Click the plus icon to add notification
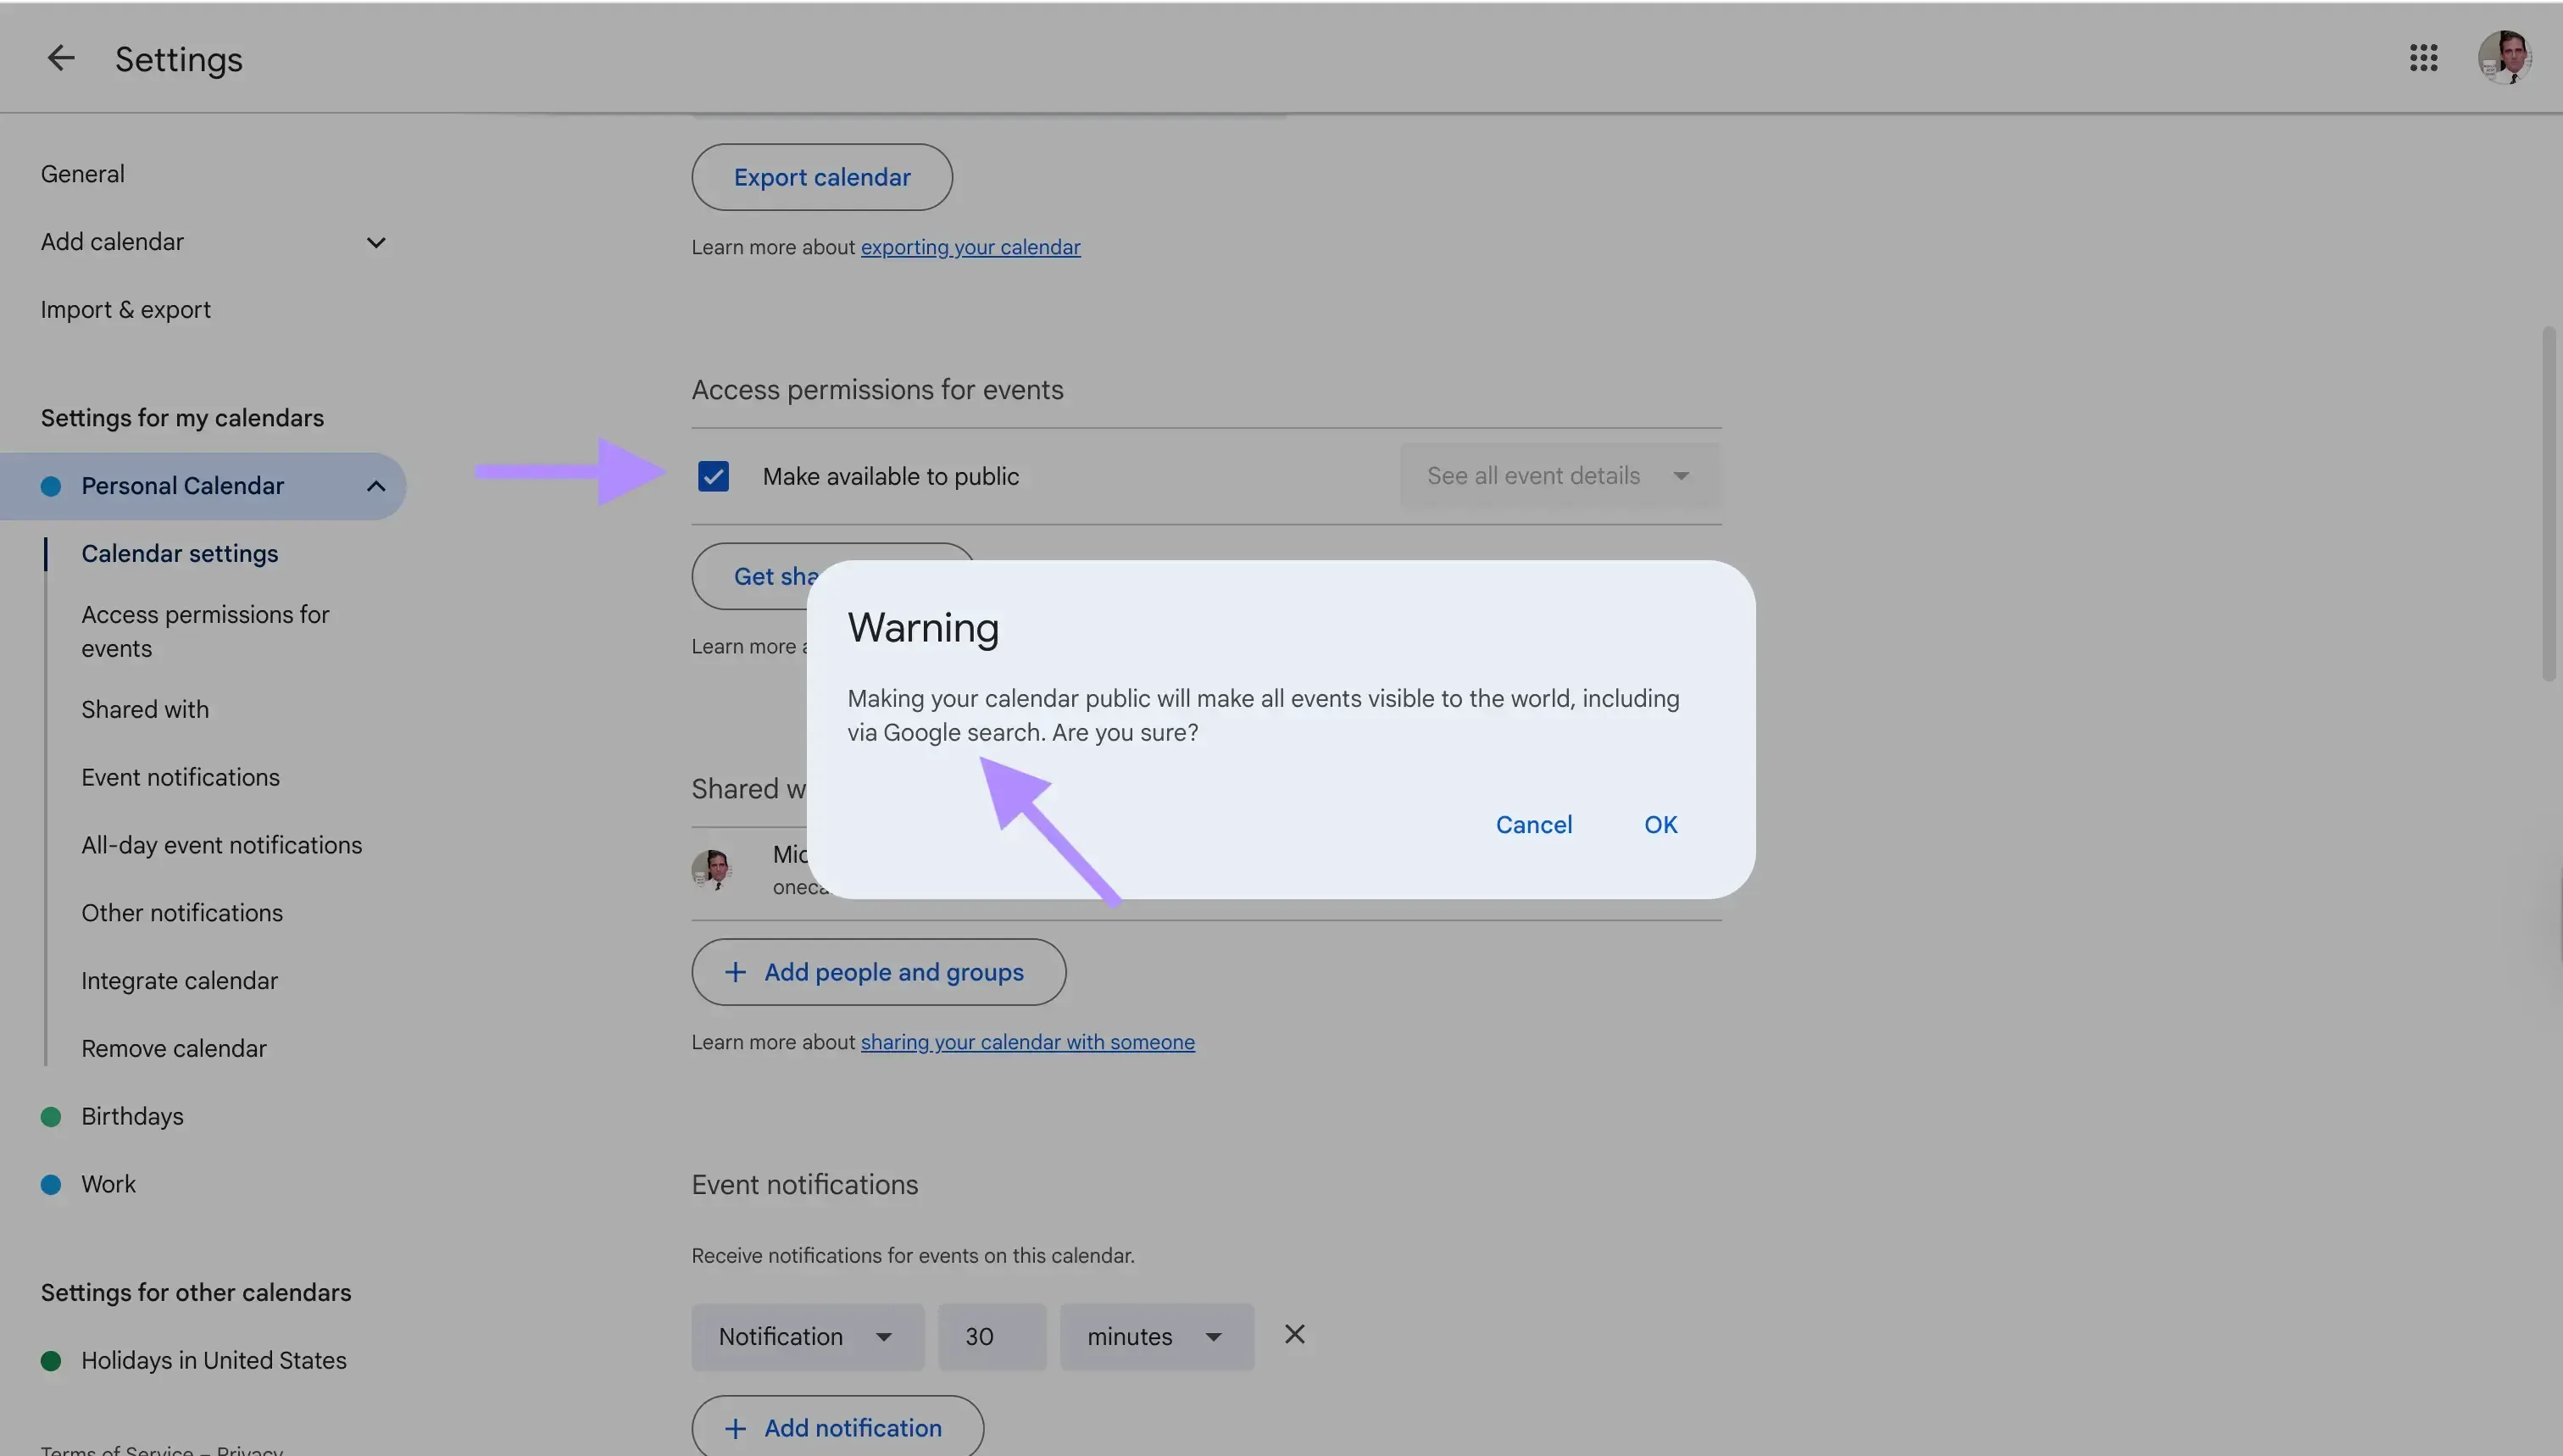 [x=735, y=1428]
